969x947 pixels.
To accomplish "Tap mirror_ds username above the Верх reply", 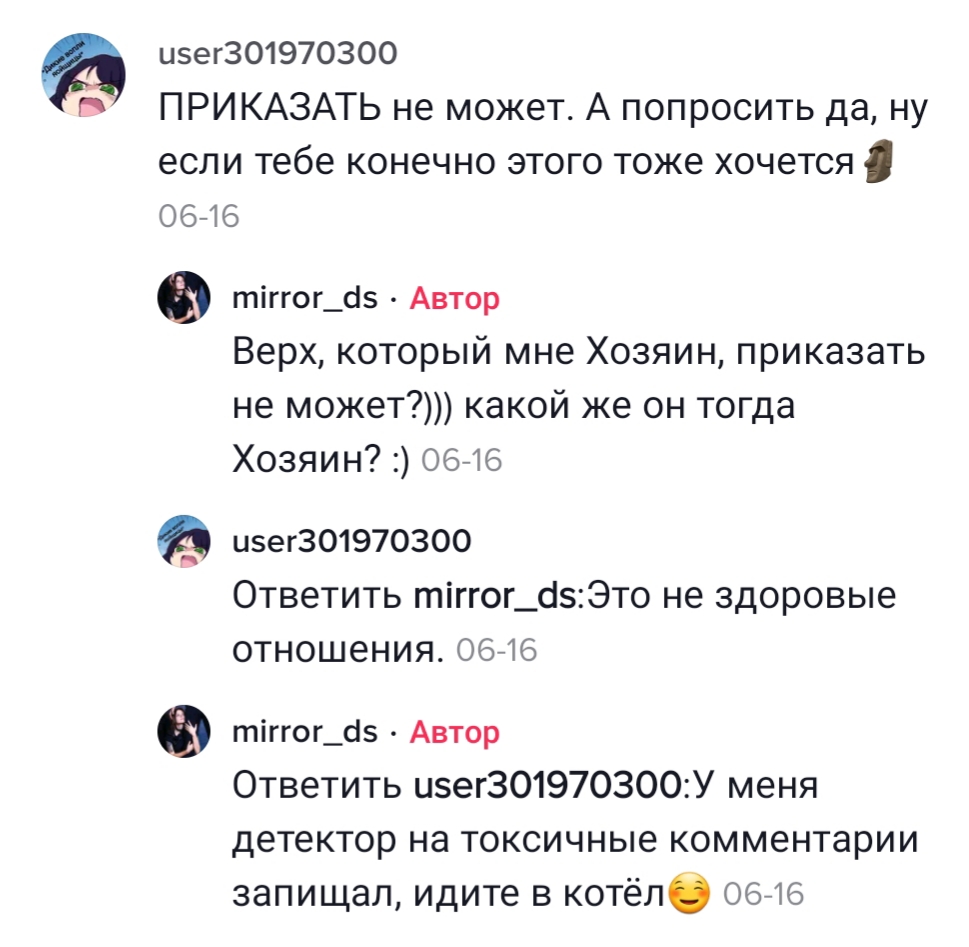I will click(305, 297).
